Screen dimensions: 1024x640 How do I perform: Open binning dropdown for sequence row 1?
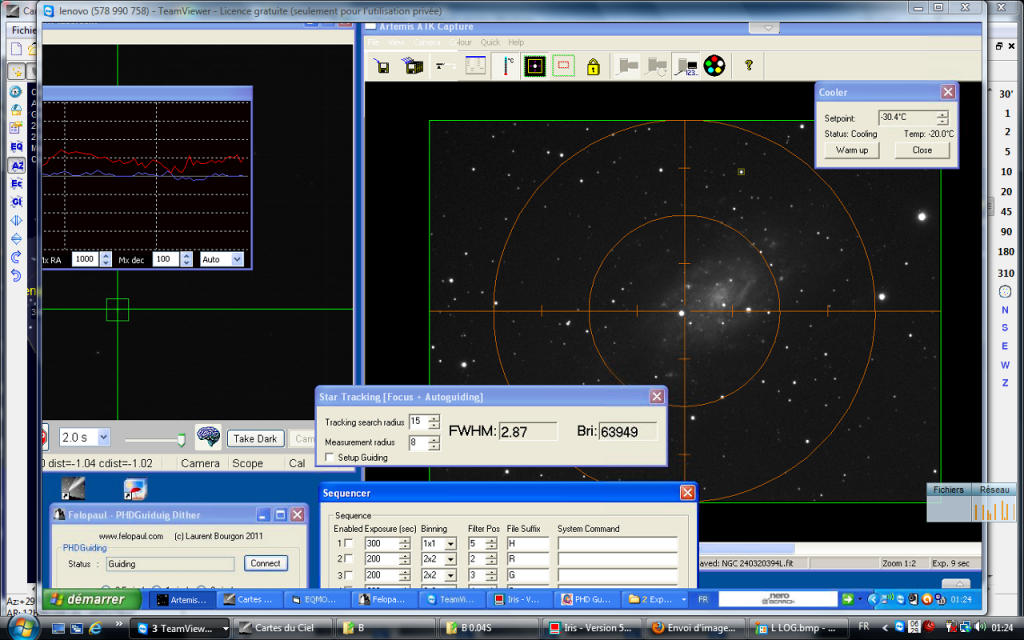point(451,544)
